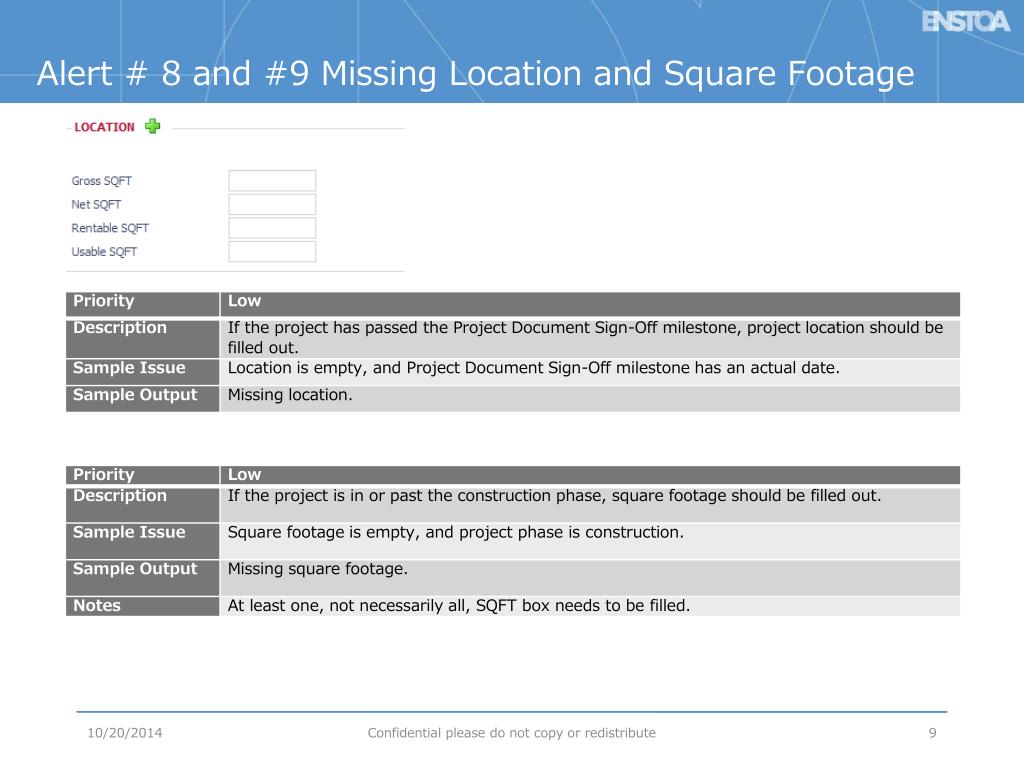Image resolution: width=1024 pixels, height=768 pixels.
Task: Click 'Location is empty' sample issue text
Action: [533, 368]
